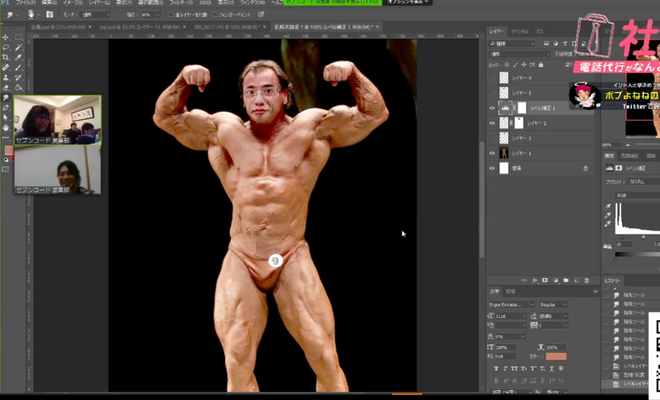Hide the レベル補正 1 adjustment layer

(x=492, y=107)
